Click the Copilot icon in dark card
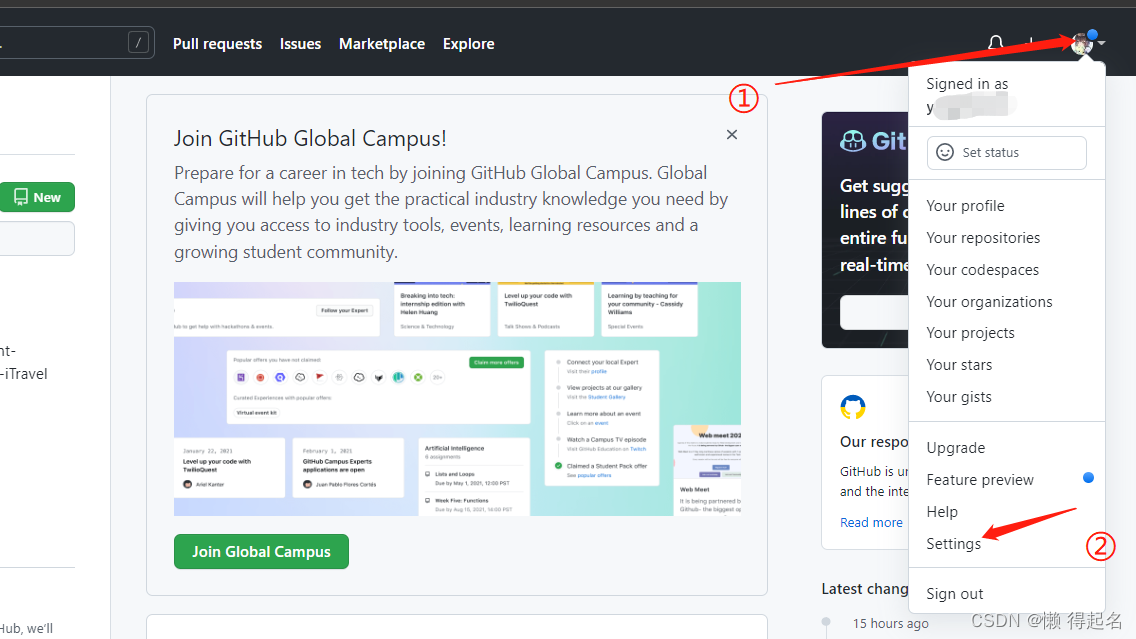 [x=853, y=141]
